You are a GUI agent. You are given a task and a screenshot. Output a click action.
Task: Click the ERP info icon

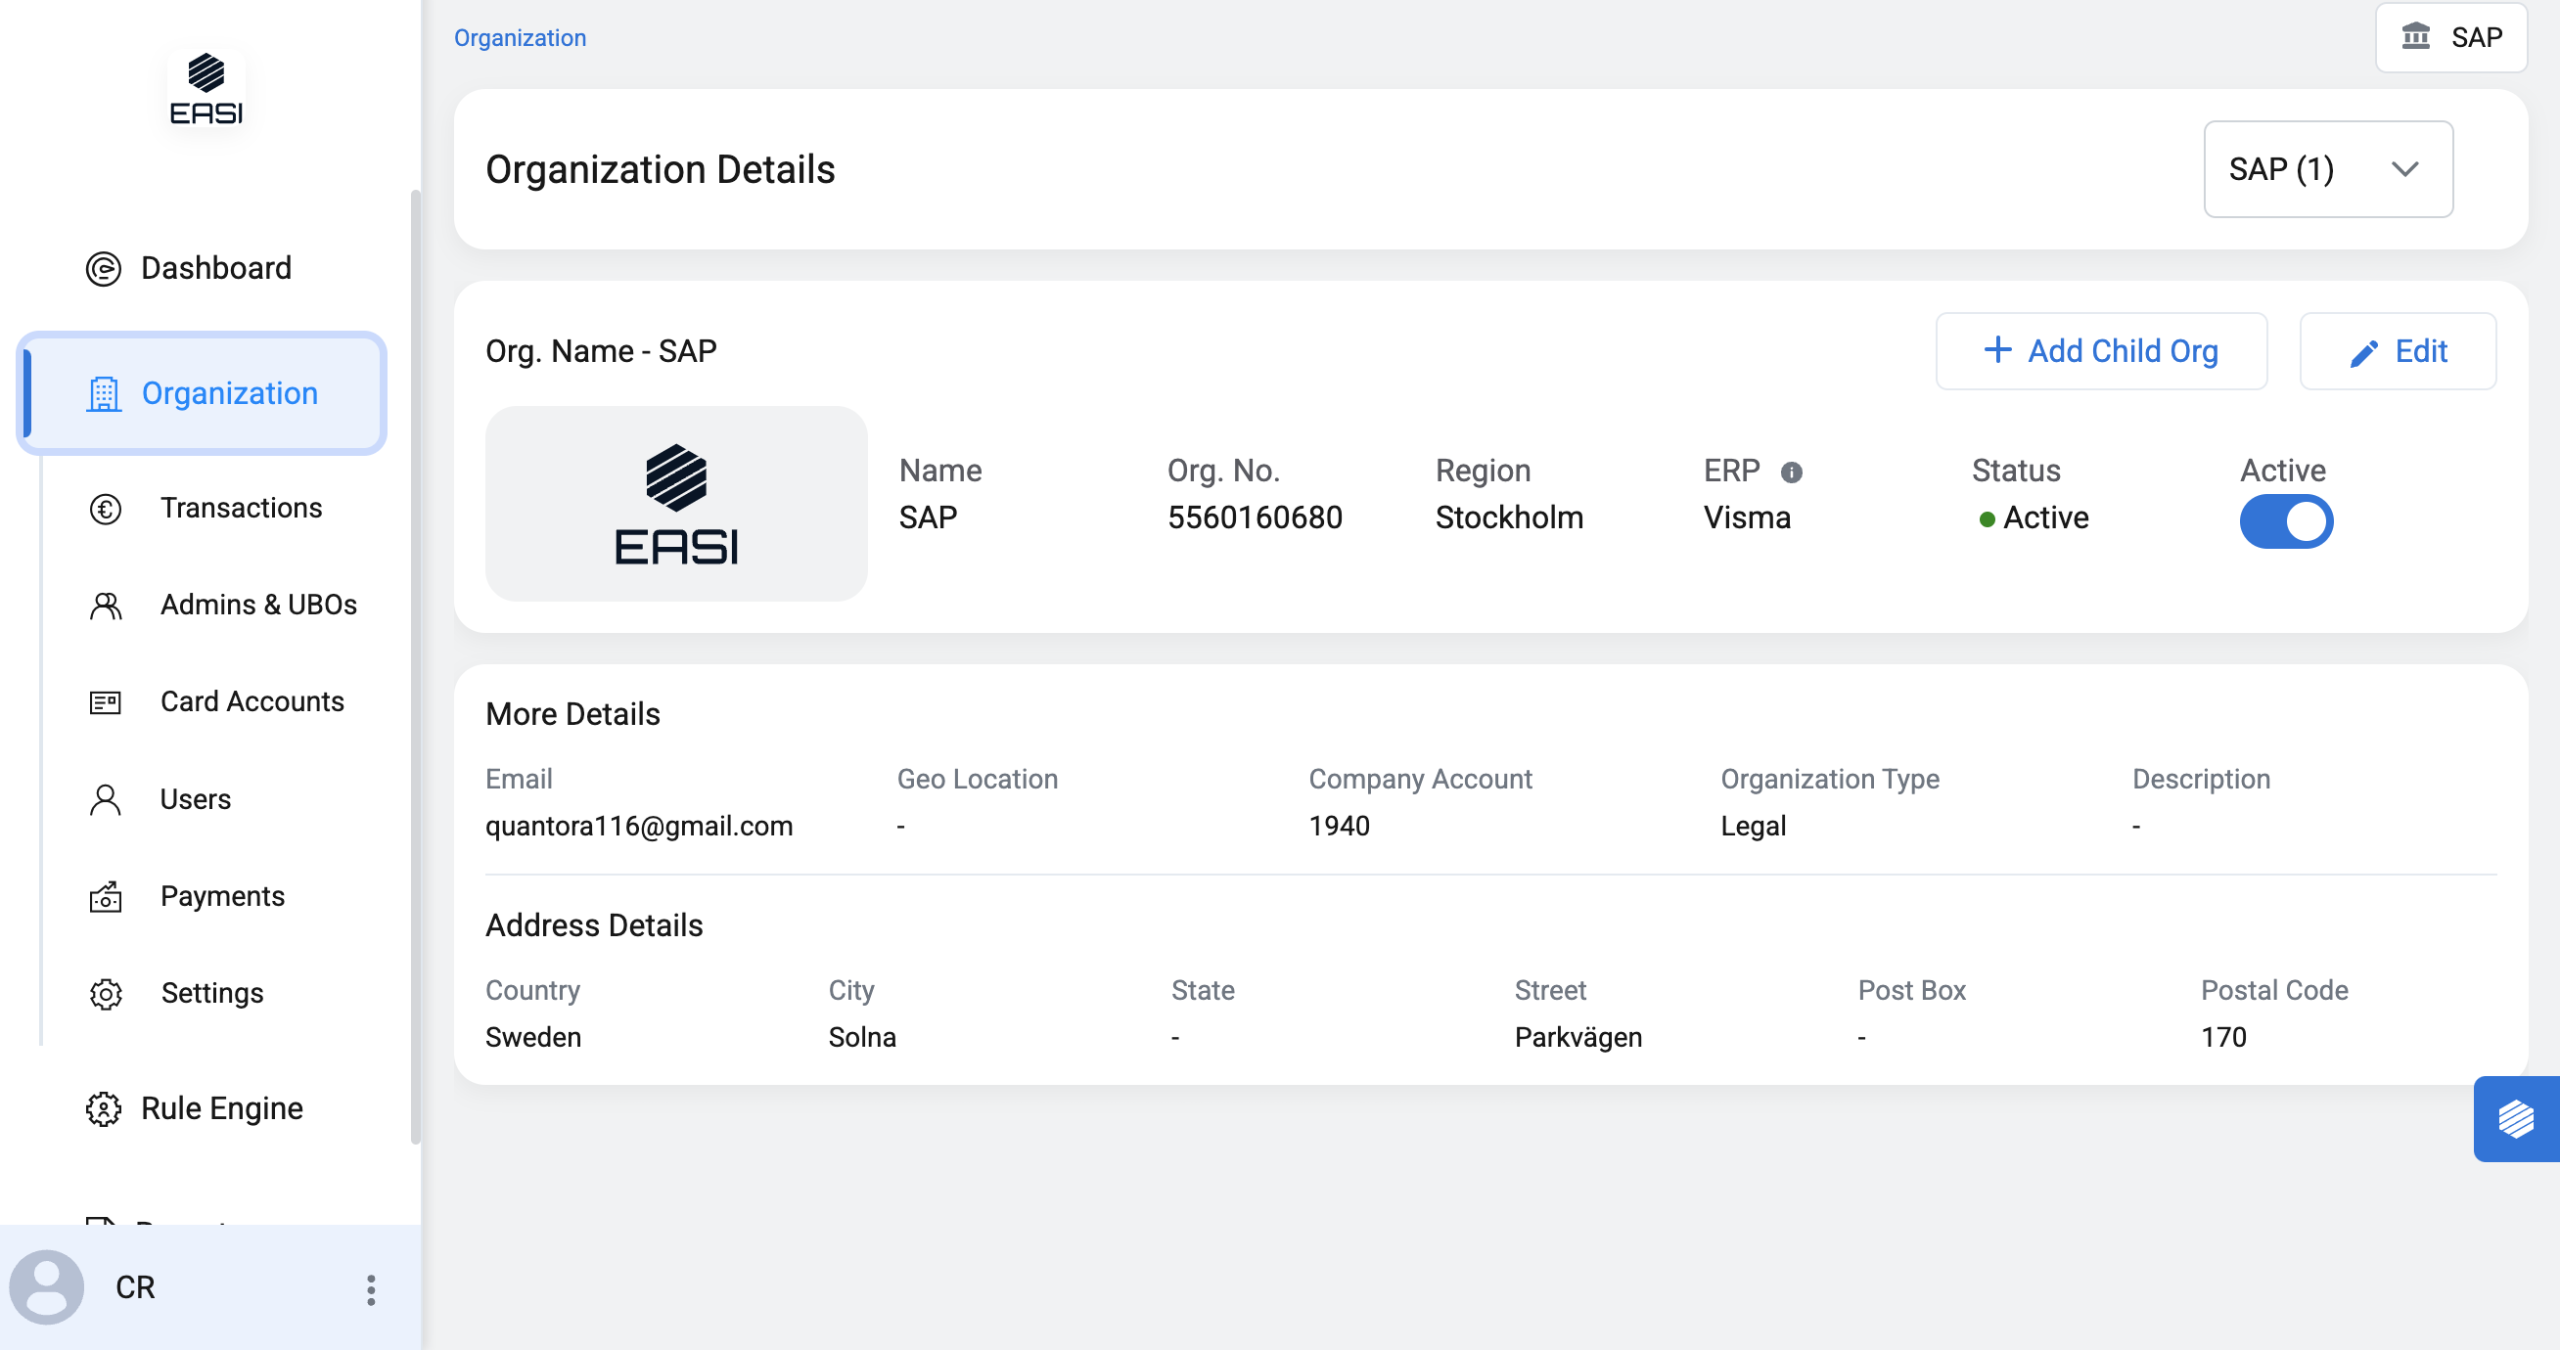tap(1791, 472)
